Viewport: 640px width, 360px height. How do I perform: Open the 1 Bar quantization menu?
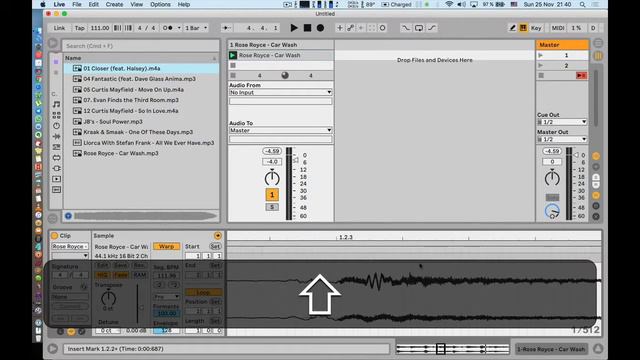click(196, 28)
